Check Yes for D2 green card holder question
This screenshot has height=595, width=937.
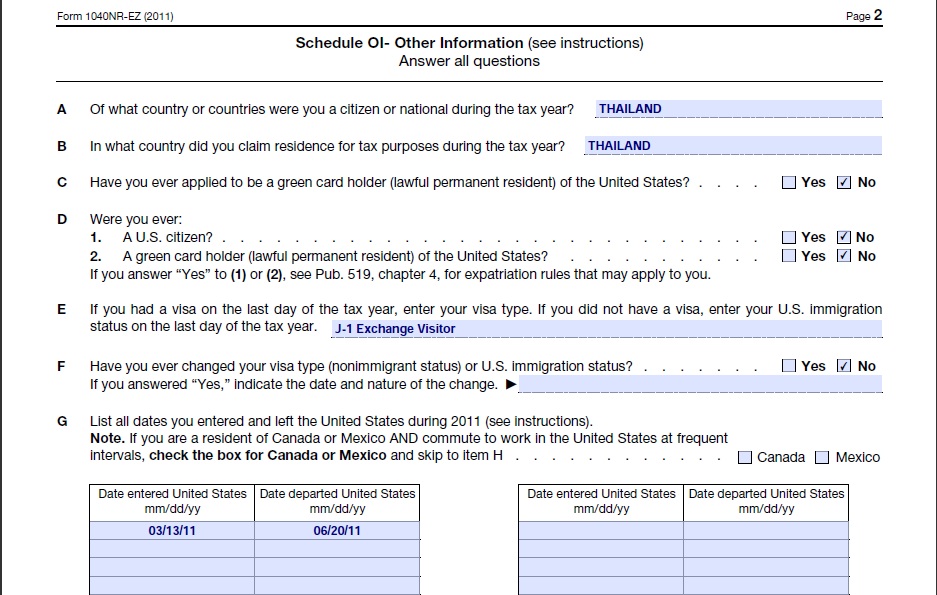click(789, 256)
